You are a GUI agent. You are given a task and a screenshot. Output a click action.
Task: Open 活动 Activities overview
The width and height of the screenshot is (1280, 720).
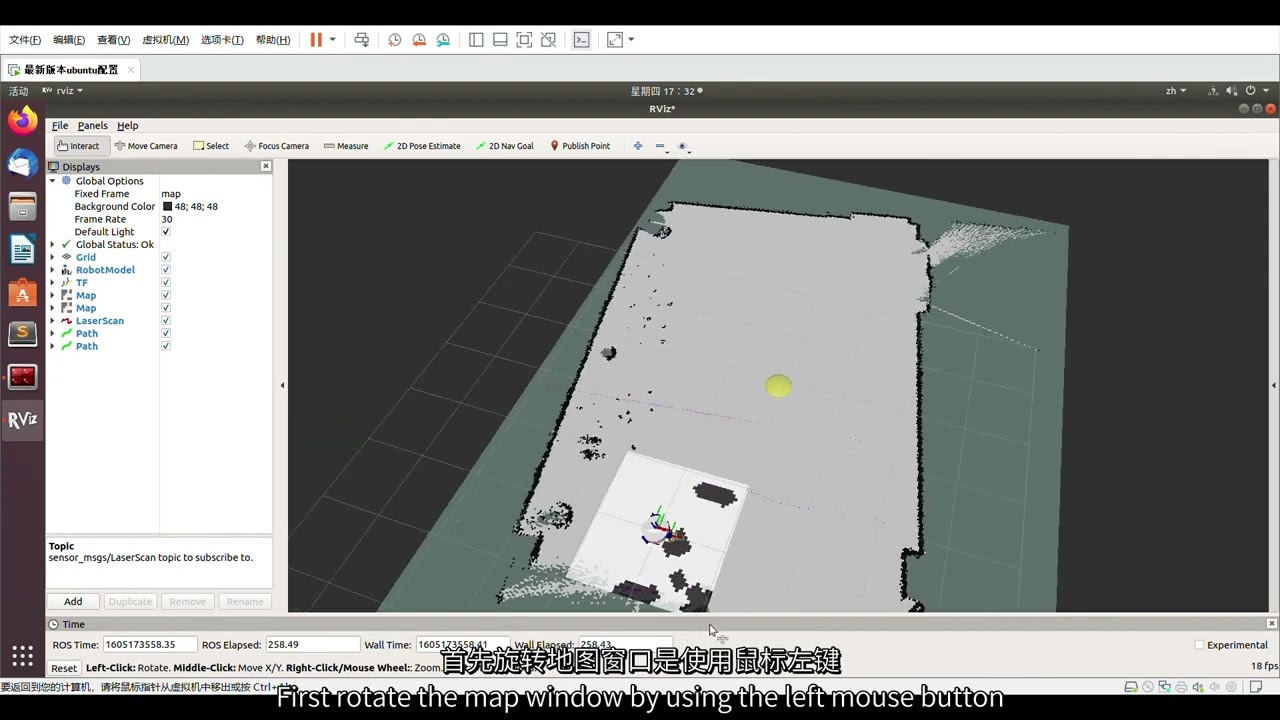click(19, 91)
